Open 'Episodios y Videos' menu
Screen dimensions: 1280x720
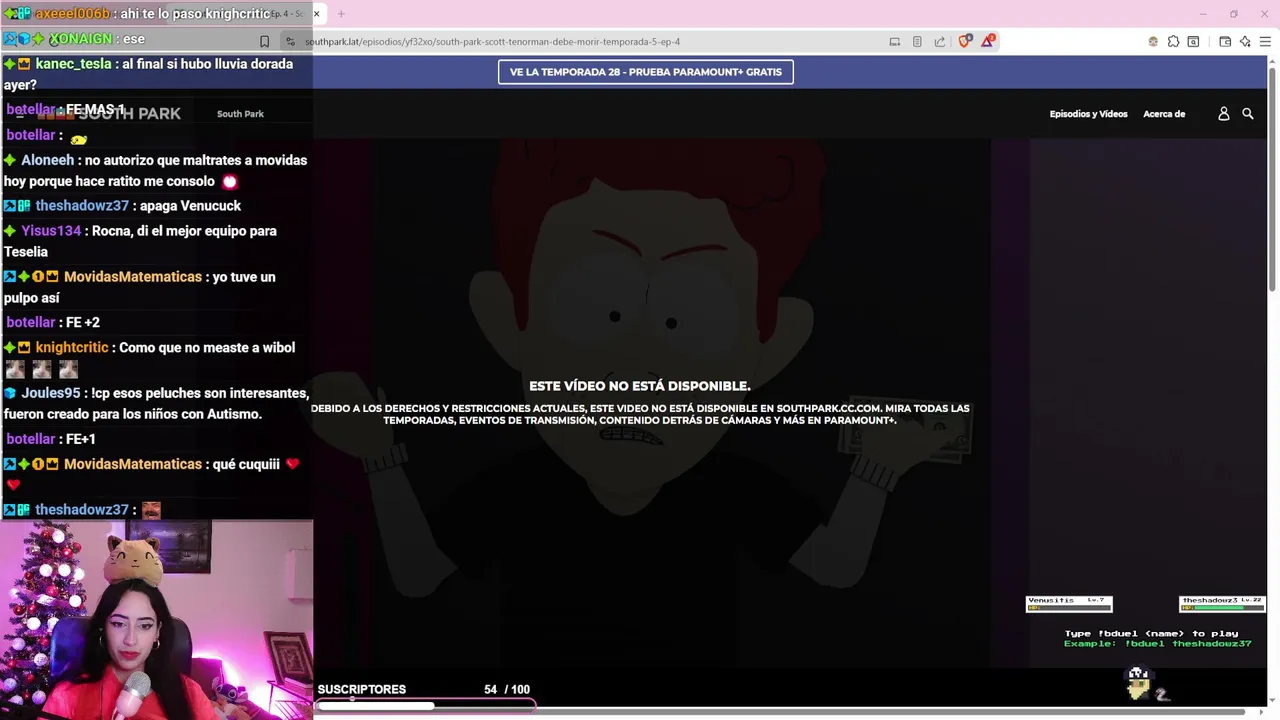(x=1088, y=114)
